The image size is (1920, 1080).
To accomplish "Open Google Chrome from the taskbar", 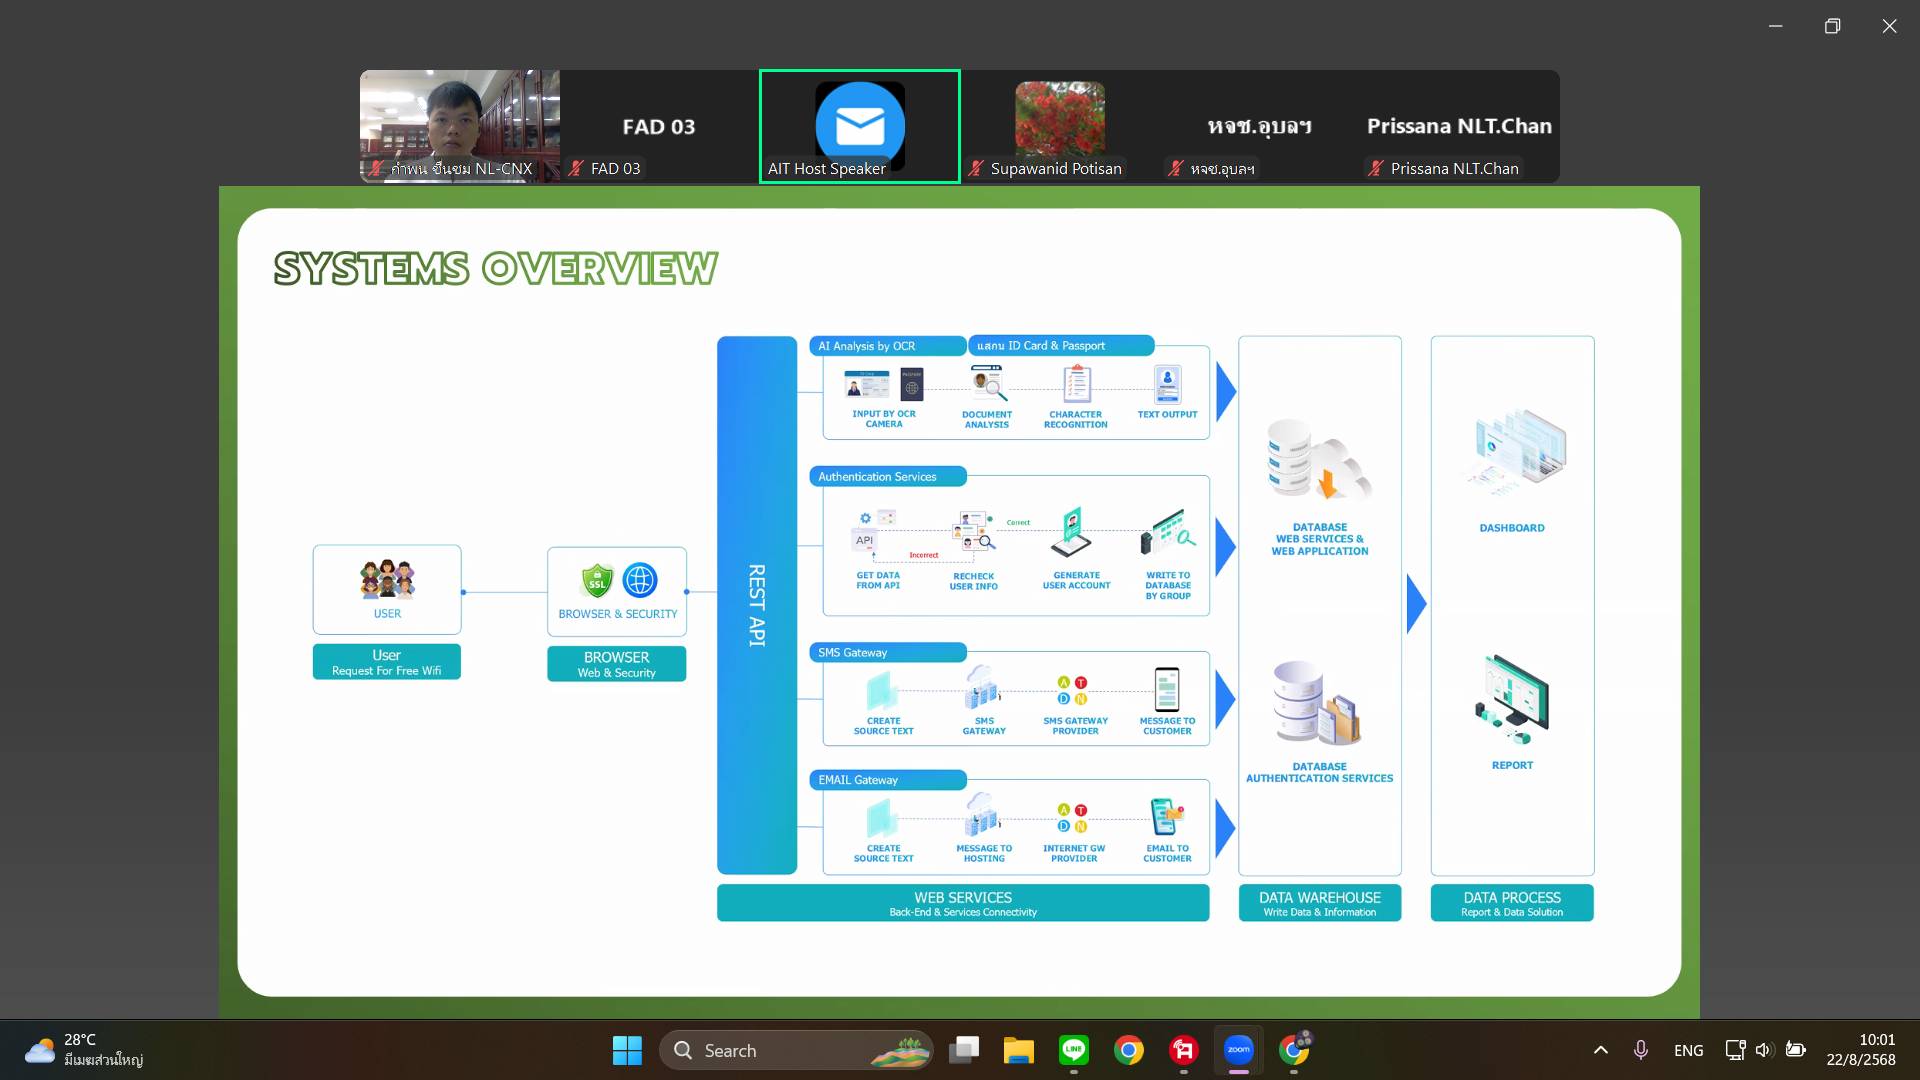I will pyautogui.click(x=1129, y=1050).
